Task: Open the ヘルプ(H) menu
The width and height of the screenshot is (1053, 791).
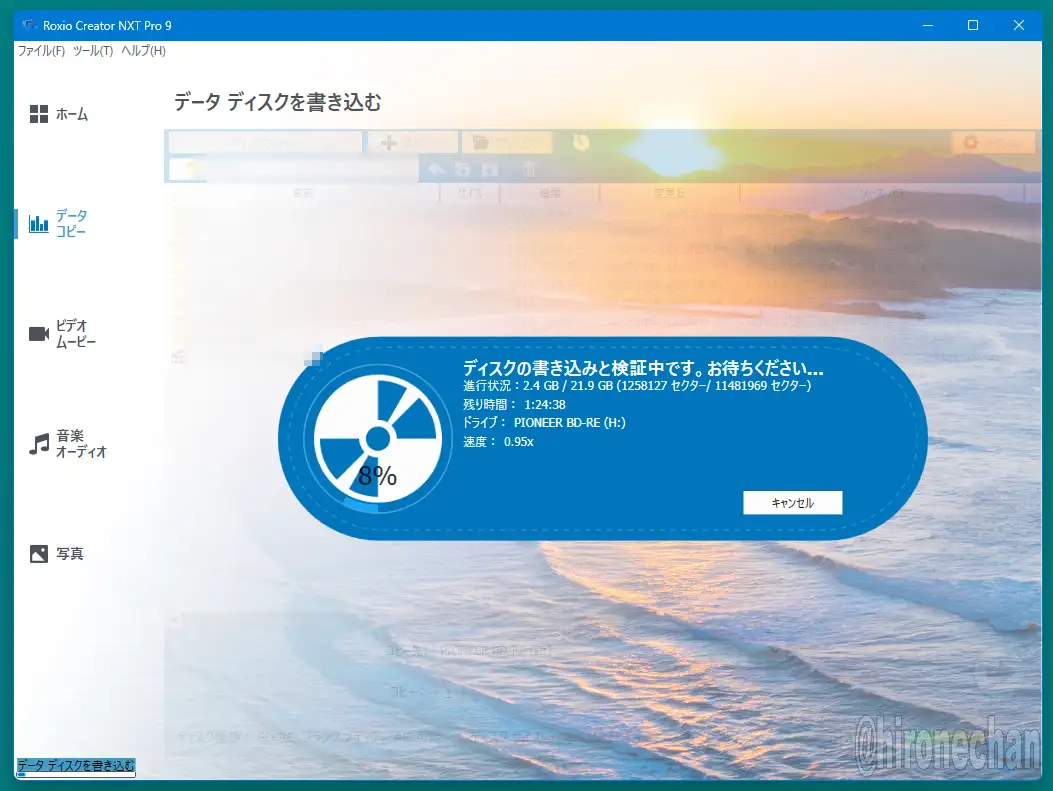Action: 143,51
